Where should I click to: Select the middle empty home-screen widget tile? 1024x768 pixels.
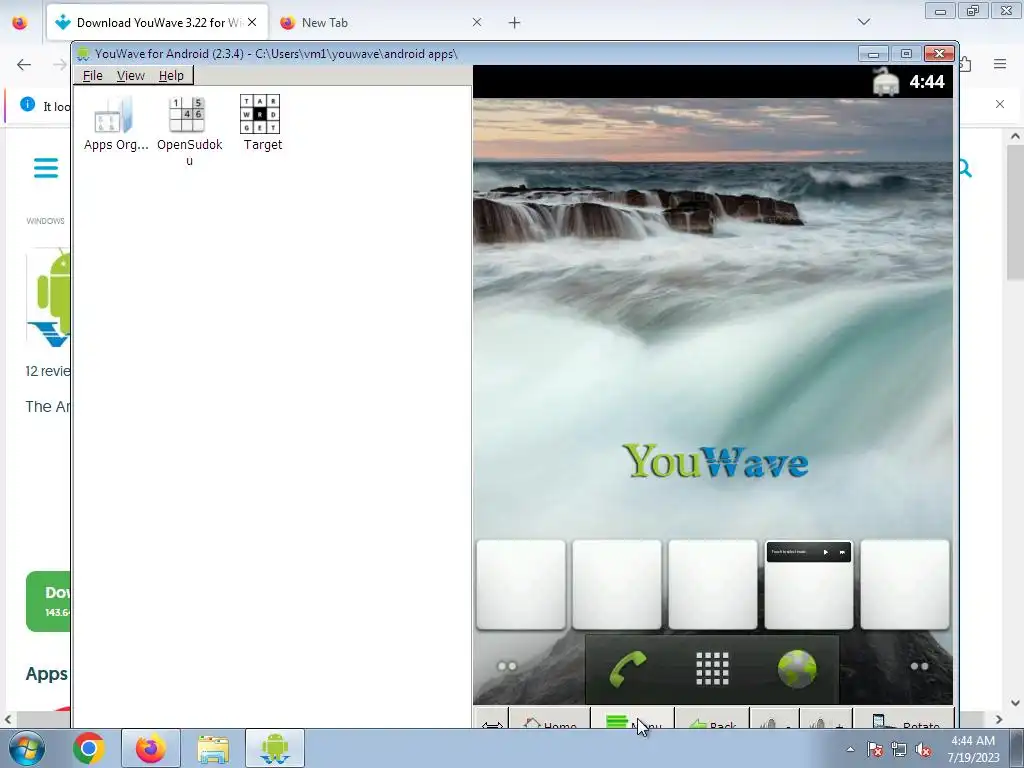click(712, 584)
